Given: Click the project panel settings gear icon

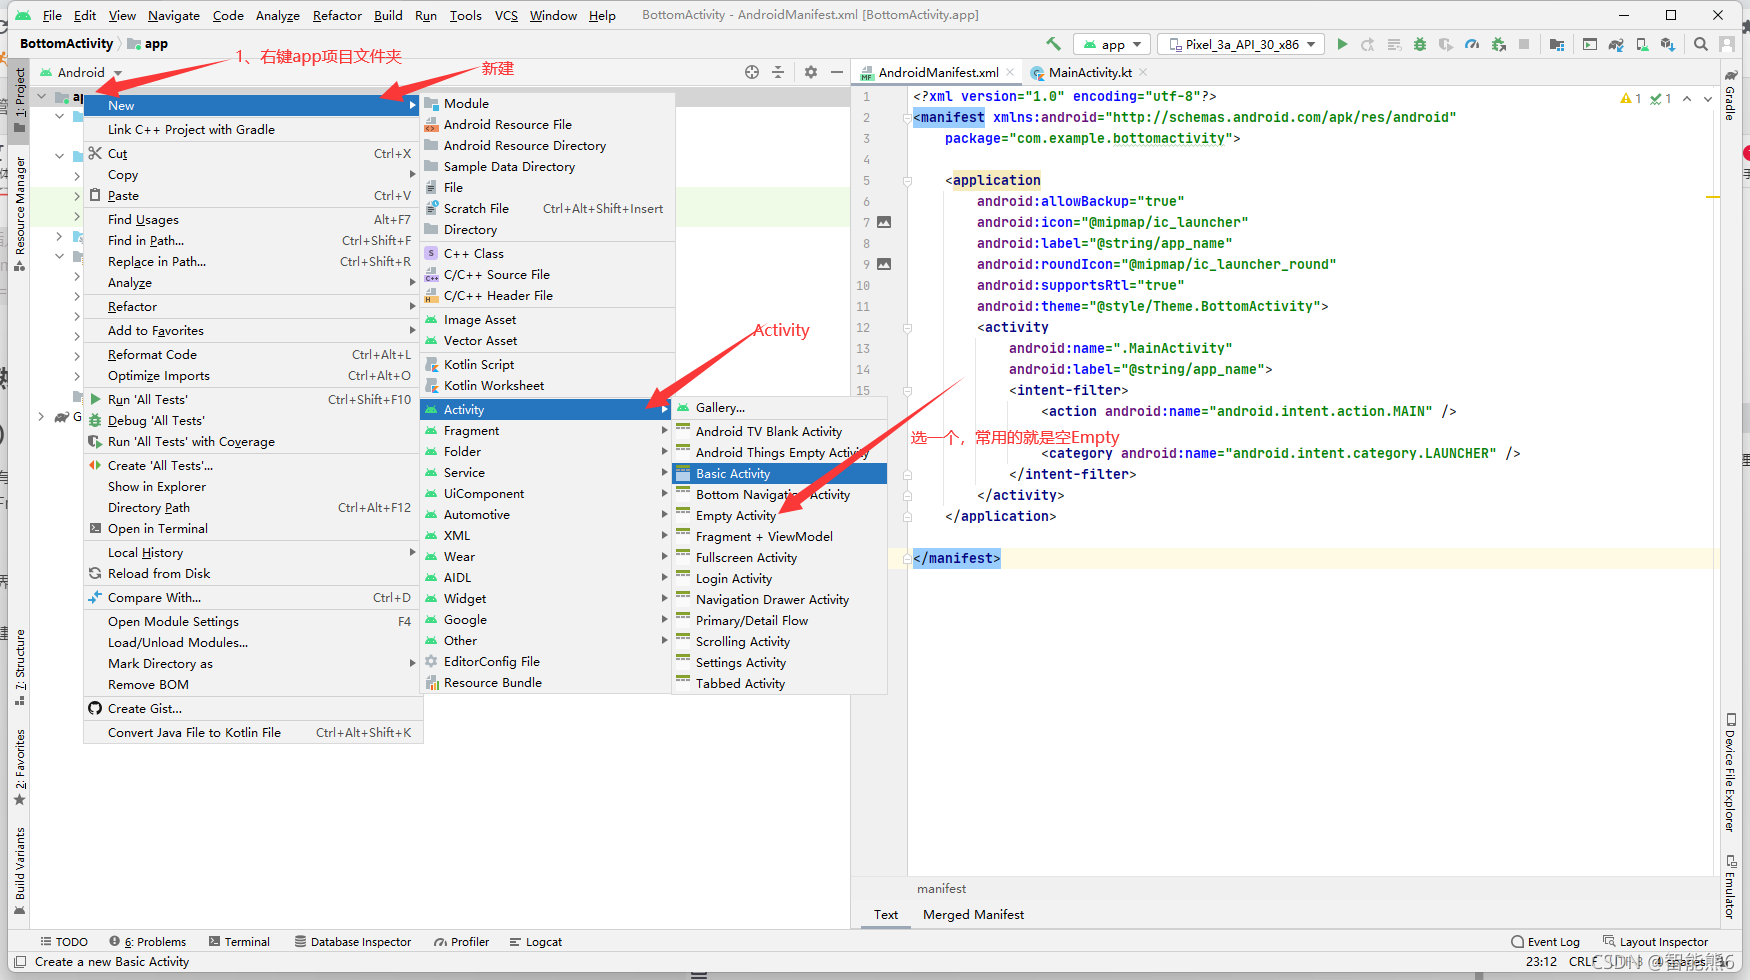Looking at the screenshot, I should coord(811,72).
